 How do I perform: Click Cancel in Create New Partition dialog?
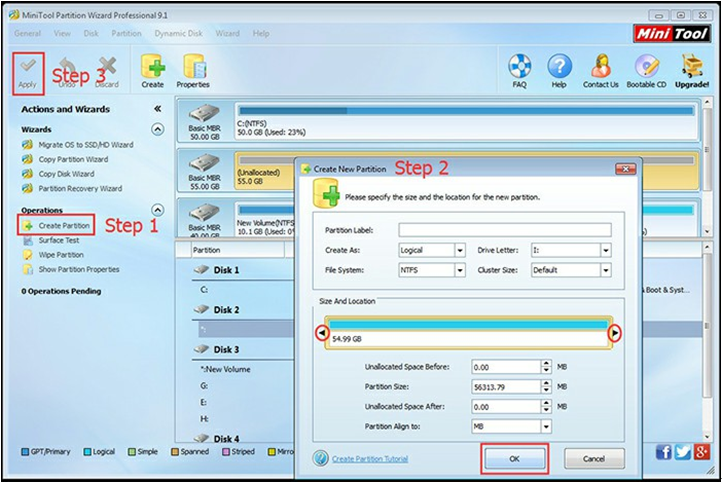coord(594,459)
